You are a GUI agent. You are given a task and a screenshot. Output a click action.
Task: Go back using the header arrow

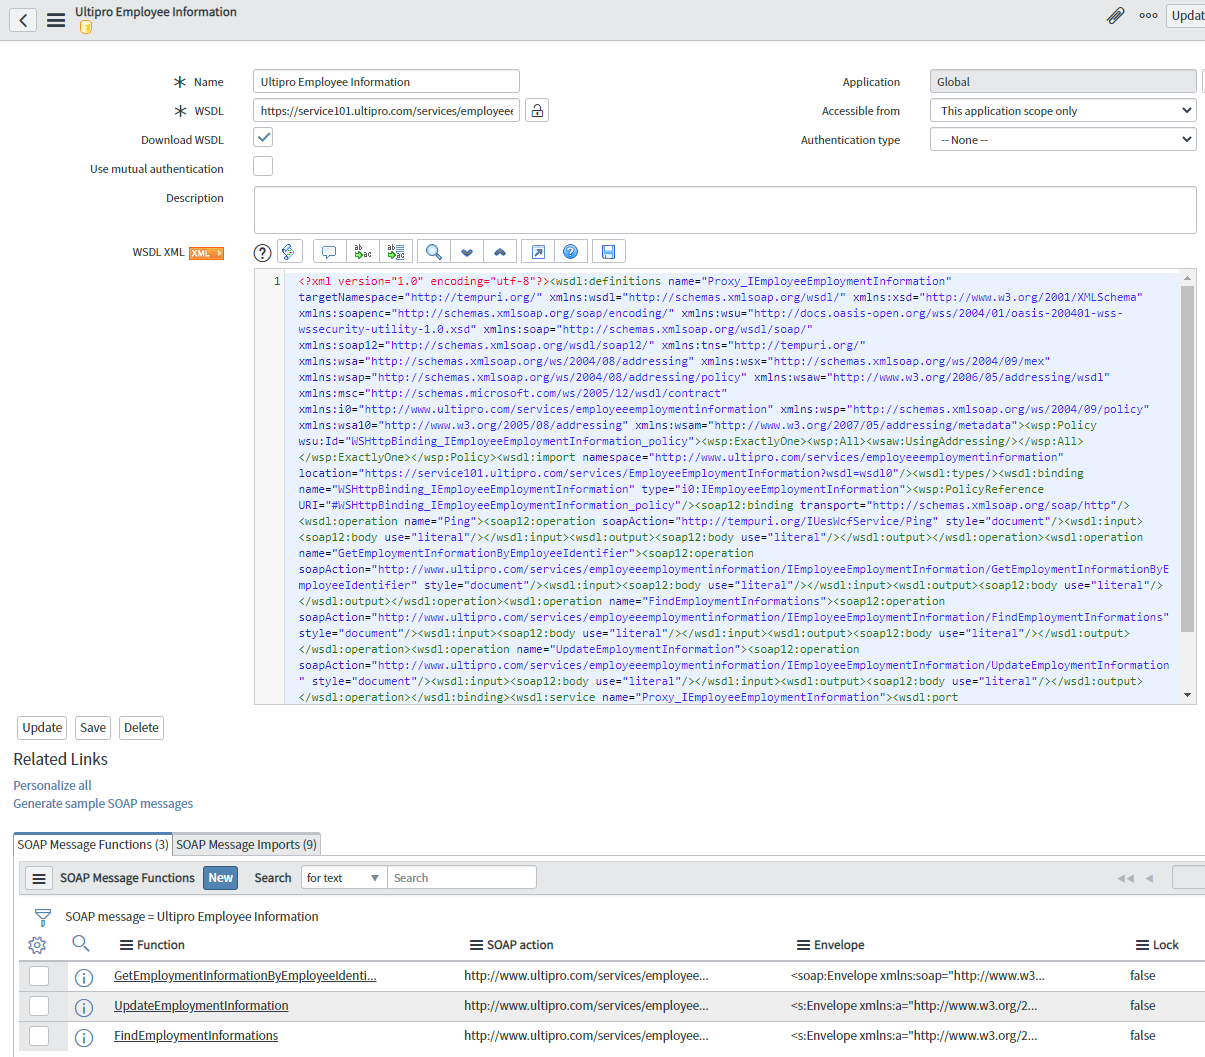(x=23, y=20)
